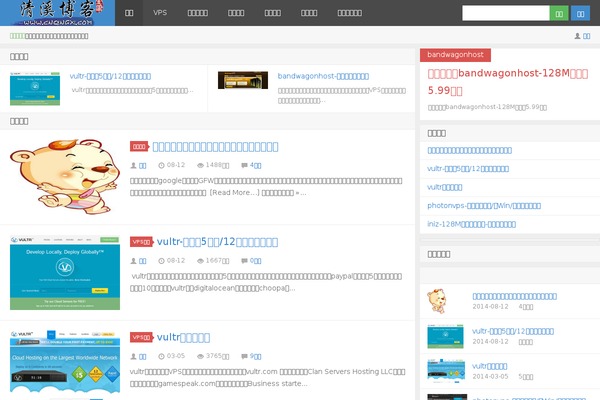600x400 pixels.
Task: Open the 9 comments link
Action: (x=256, y=356)
